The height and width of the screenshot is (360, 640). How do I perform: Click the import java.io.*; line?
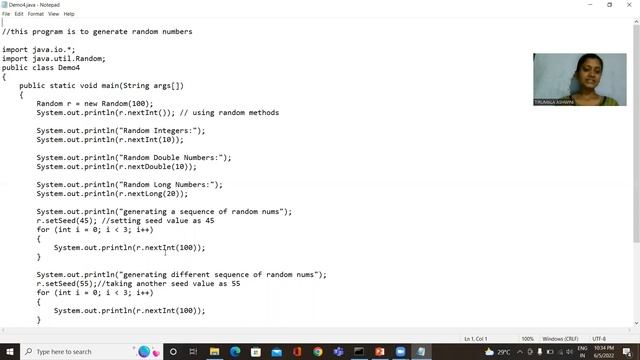(x=39, y=49)
